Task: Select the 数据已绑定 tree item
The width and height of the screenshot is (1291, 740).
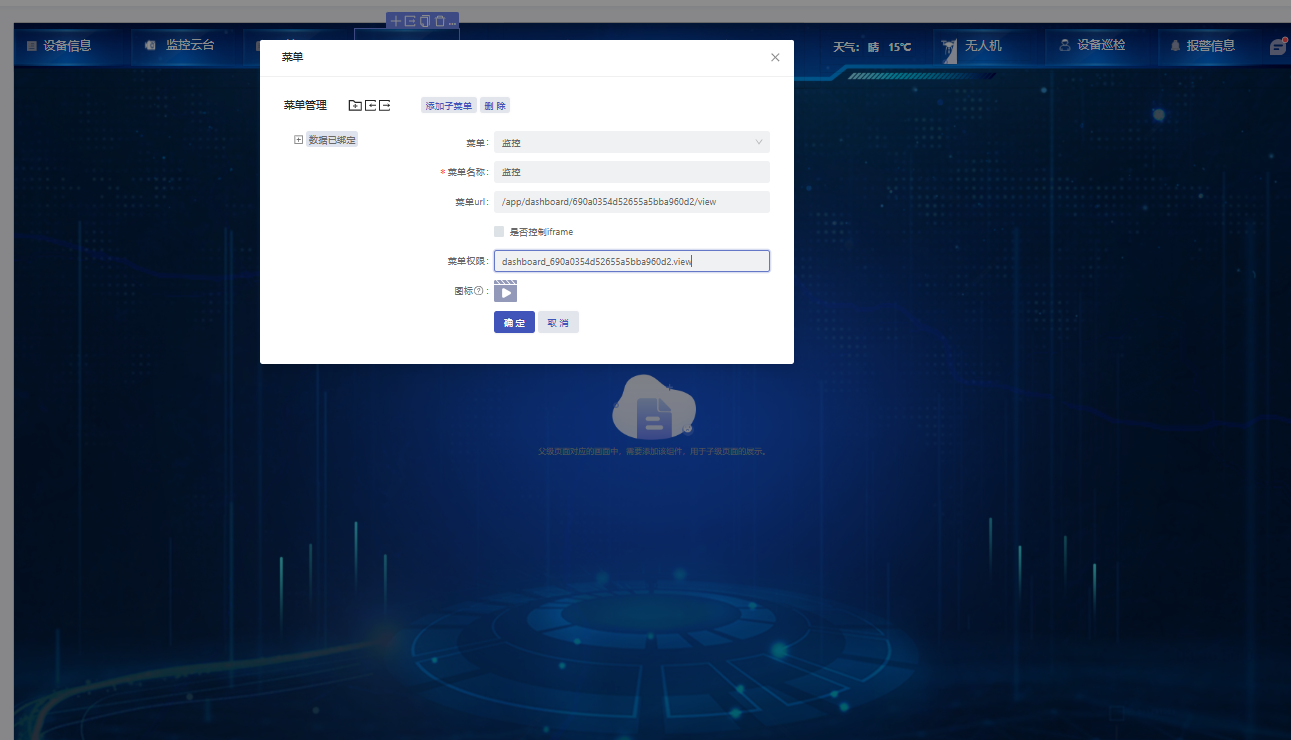Action: pyautogui.click(x=332, y=140)
